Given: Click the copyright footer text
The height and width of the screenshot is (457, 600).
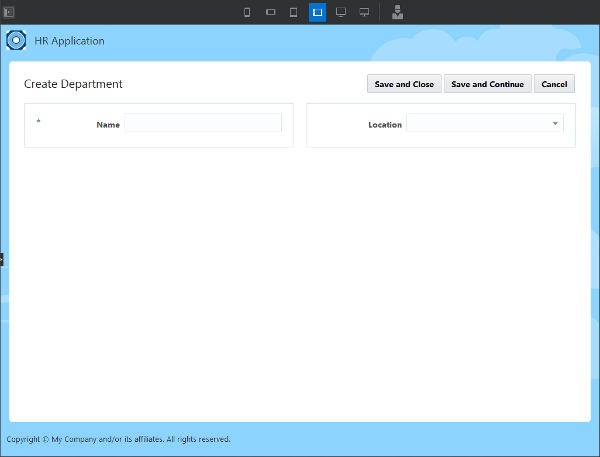Looking at the screenshot, I should point(118,439).
